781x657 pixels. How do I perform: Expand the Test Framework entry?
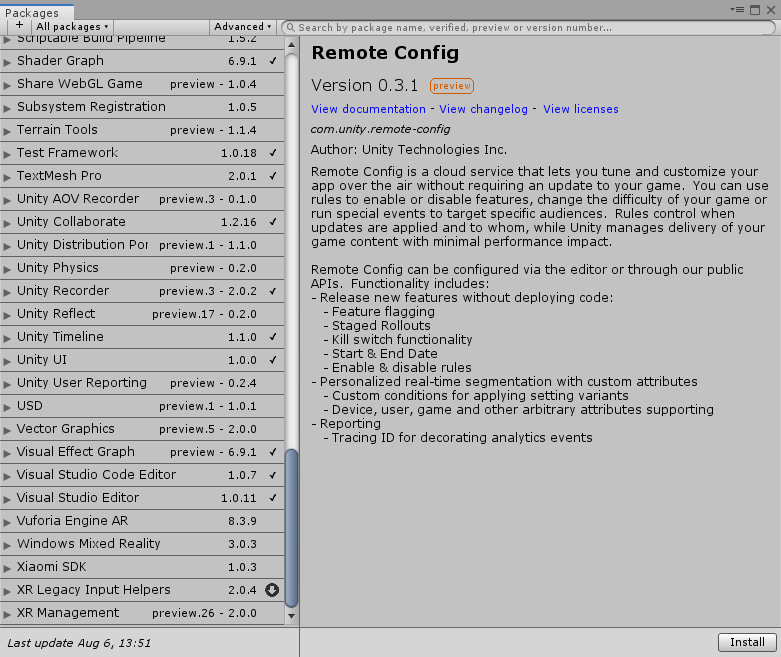[7, 154]
